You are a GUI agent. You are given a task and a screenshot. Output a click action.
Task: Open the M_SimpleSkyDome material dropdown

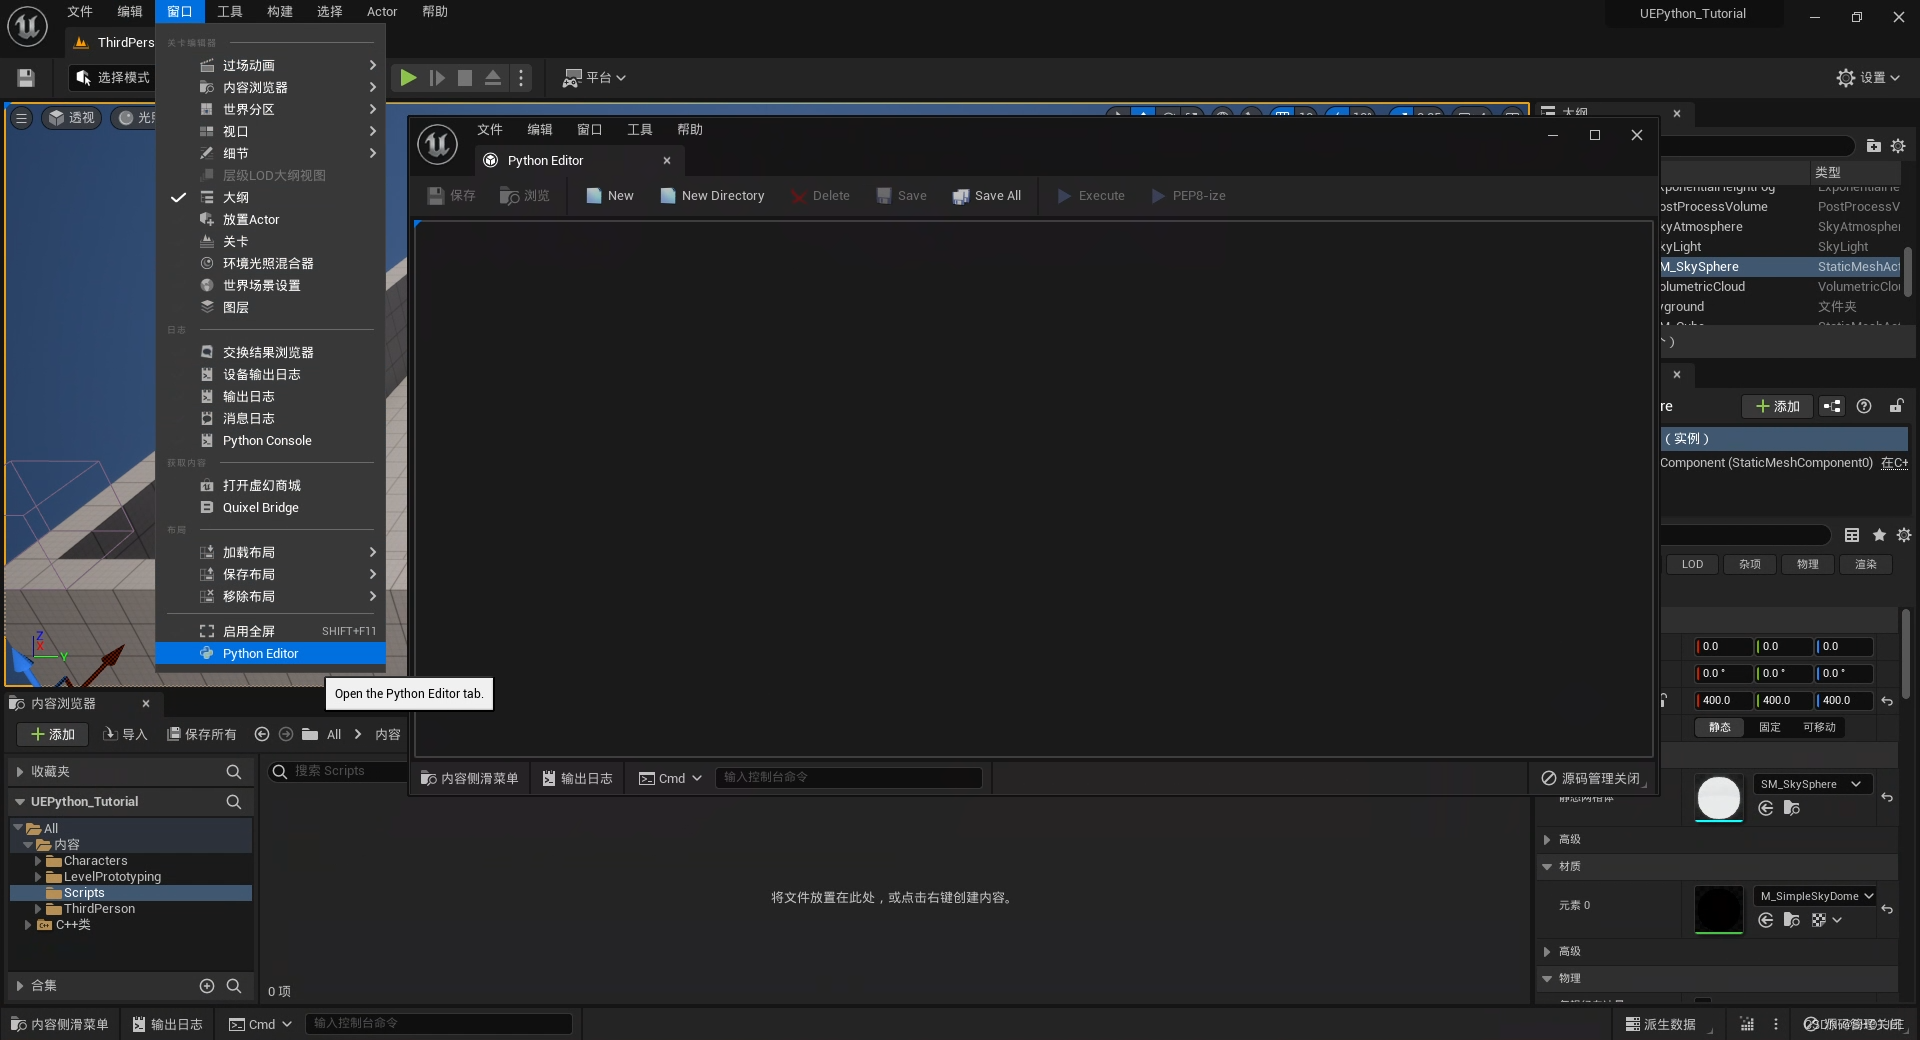(x=1817, y=897)
